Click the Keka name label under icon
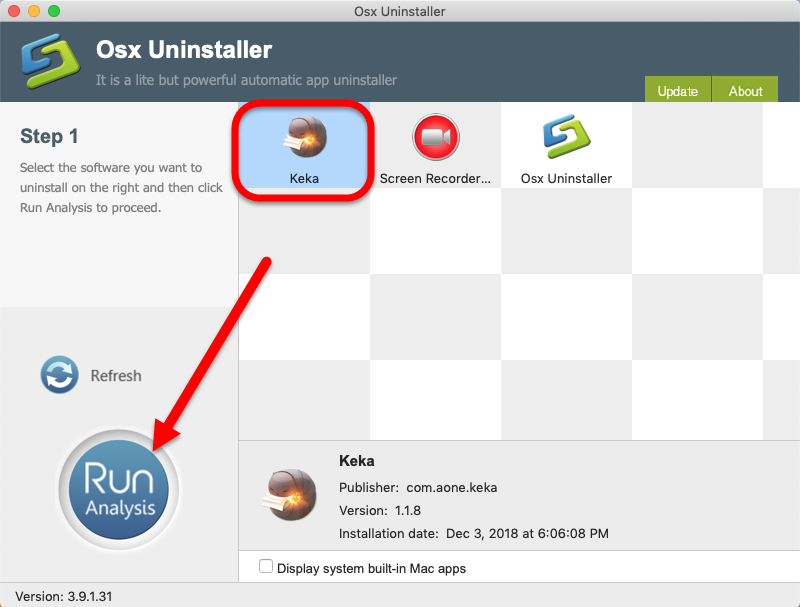Image resolution: width=800 pixels, height=607 pixels. tap(304, 179)
